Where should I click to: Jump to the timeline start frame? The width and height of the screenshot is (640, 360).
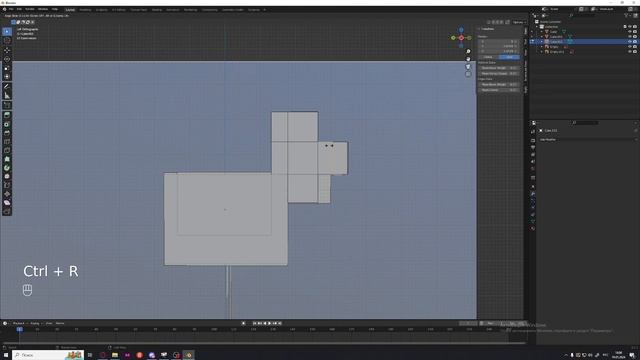point(255,323)
